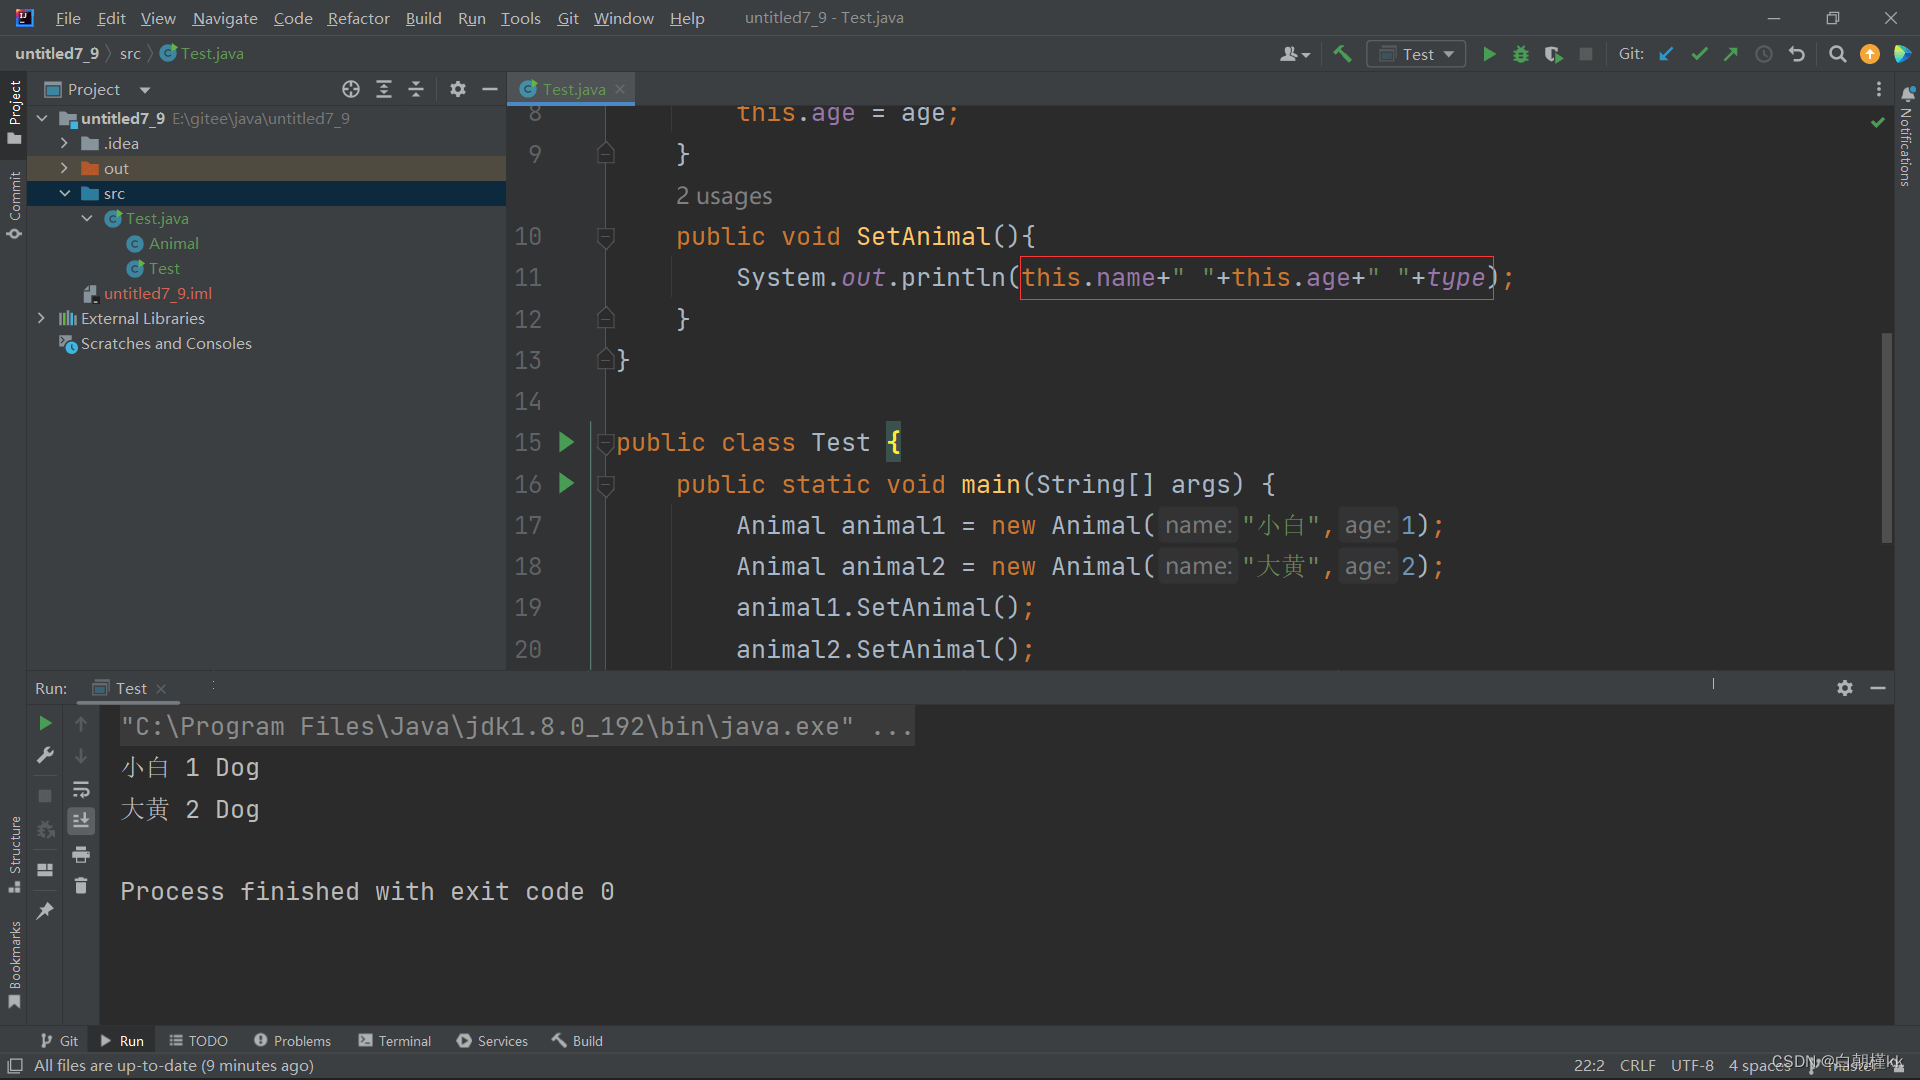Click the Git update project arrow
The width and height of the screenshot is (1920, 1080).
click(x=1666, y=54)
